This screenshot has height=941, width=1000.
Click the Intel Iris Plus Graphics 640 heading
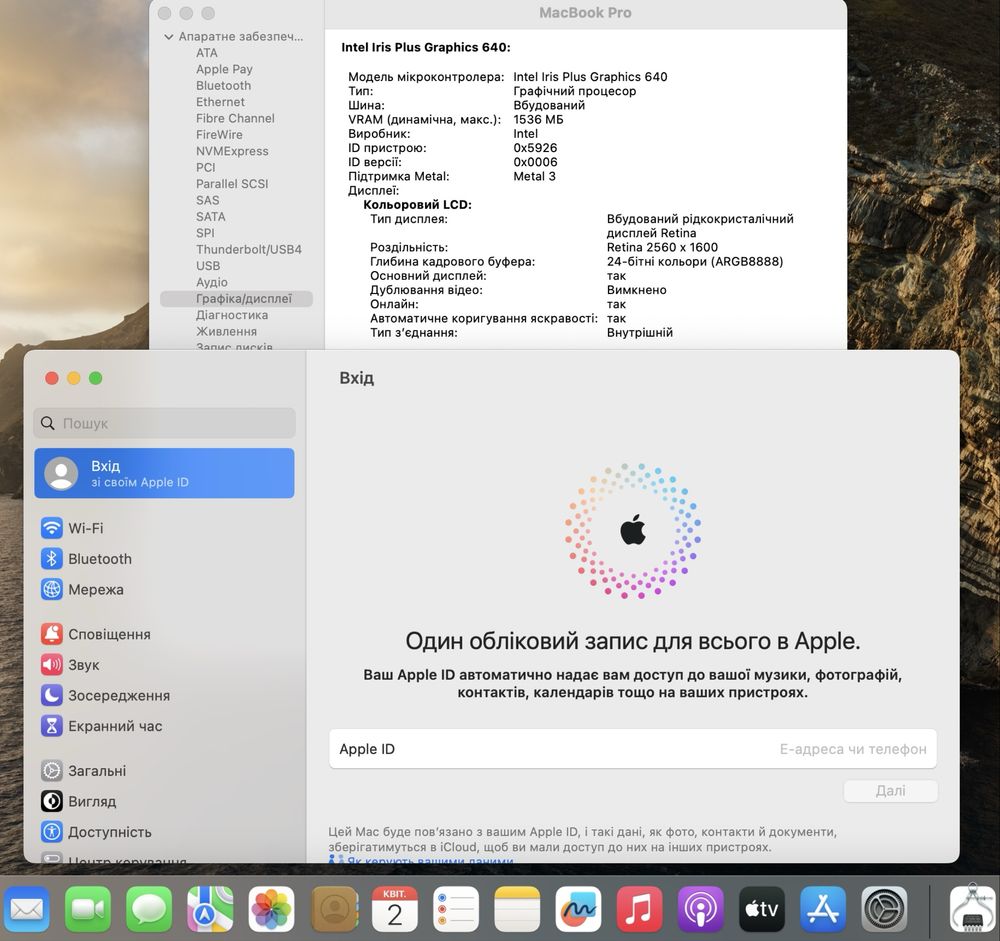[x=426, y=47]
